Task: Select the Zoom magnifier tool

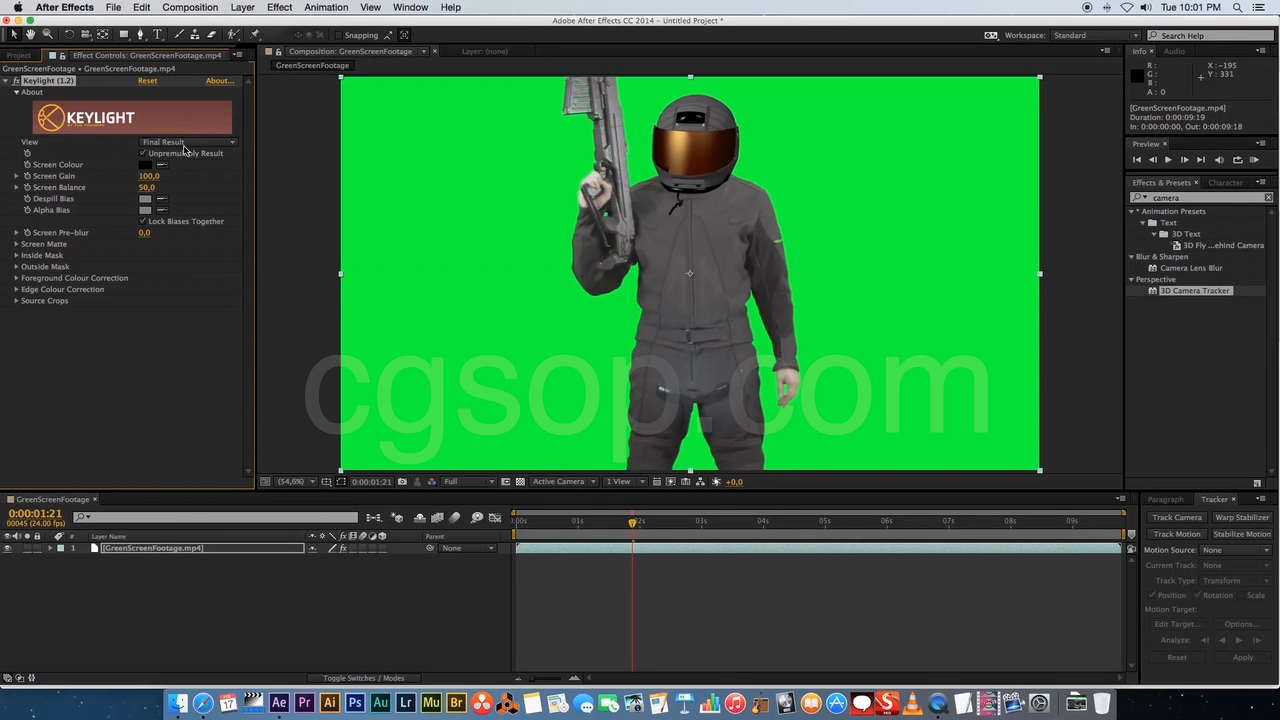Action: click(47, 35)
